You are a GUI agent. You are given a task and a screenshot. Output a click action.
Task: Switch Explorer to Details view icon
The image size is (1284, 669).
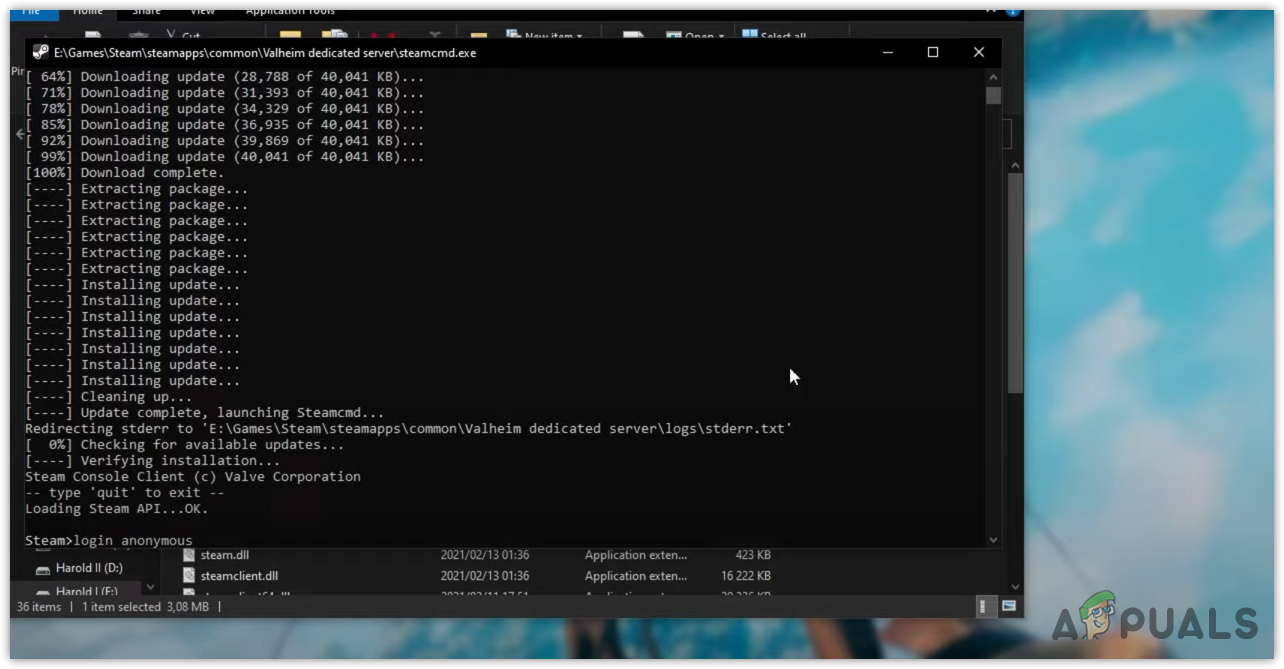(989, 606)
